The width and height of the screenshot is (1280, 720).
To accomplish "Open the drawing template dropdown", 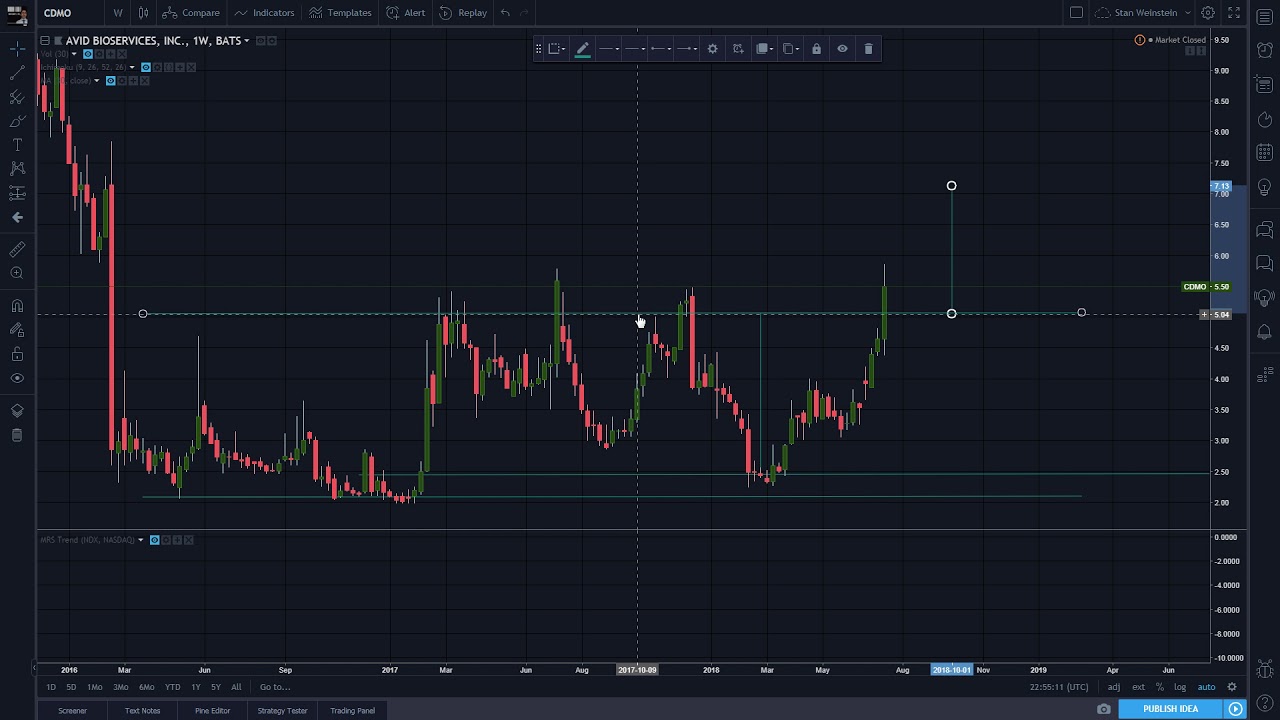I will pos(555,48).
